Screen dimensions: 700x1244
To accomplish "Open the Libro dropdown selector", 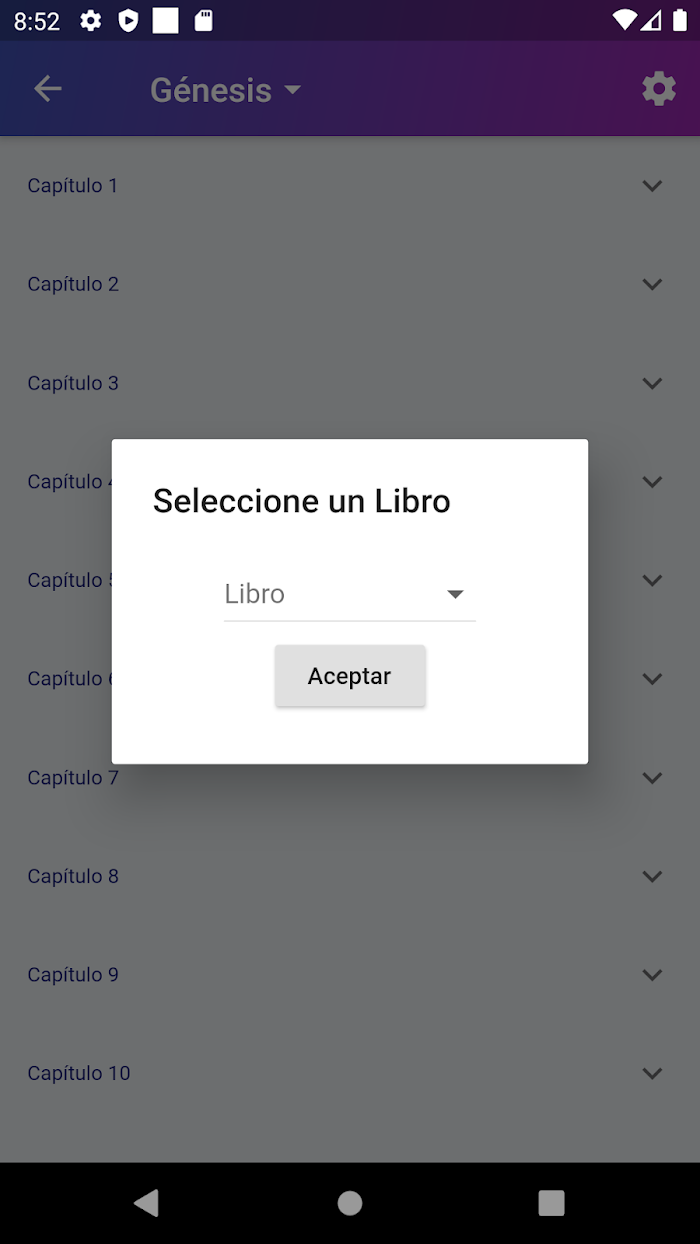I will tap(349, 594).
